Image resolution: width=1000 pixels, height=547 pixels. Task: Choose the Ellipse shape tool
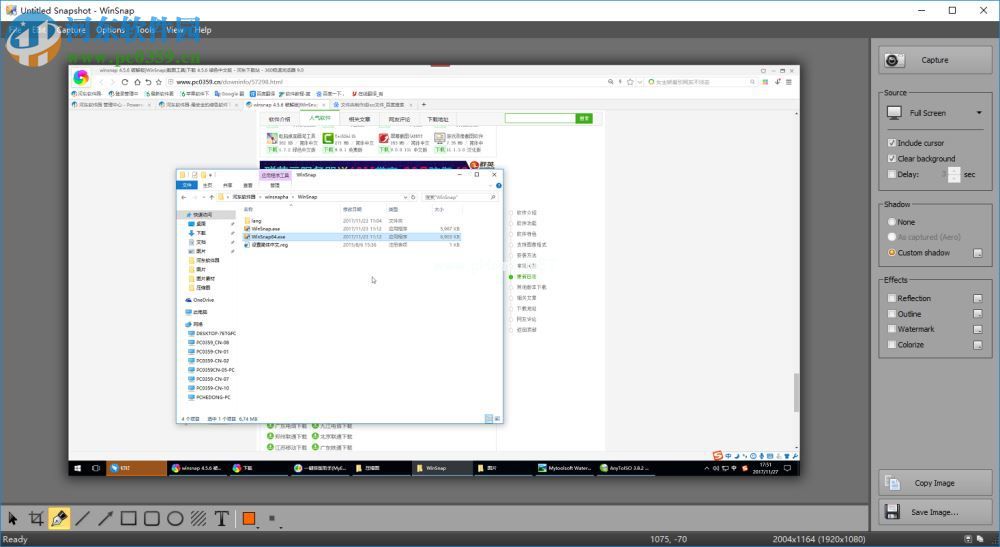pos(175,518)
